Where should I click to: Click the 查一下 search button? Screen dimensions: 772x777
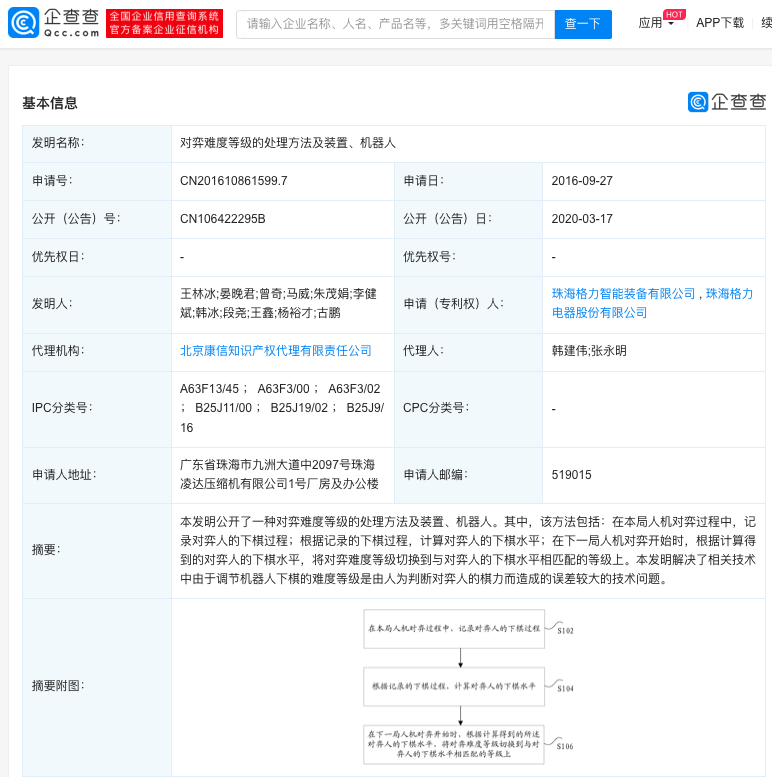(x=583, y=24)
